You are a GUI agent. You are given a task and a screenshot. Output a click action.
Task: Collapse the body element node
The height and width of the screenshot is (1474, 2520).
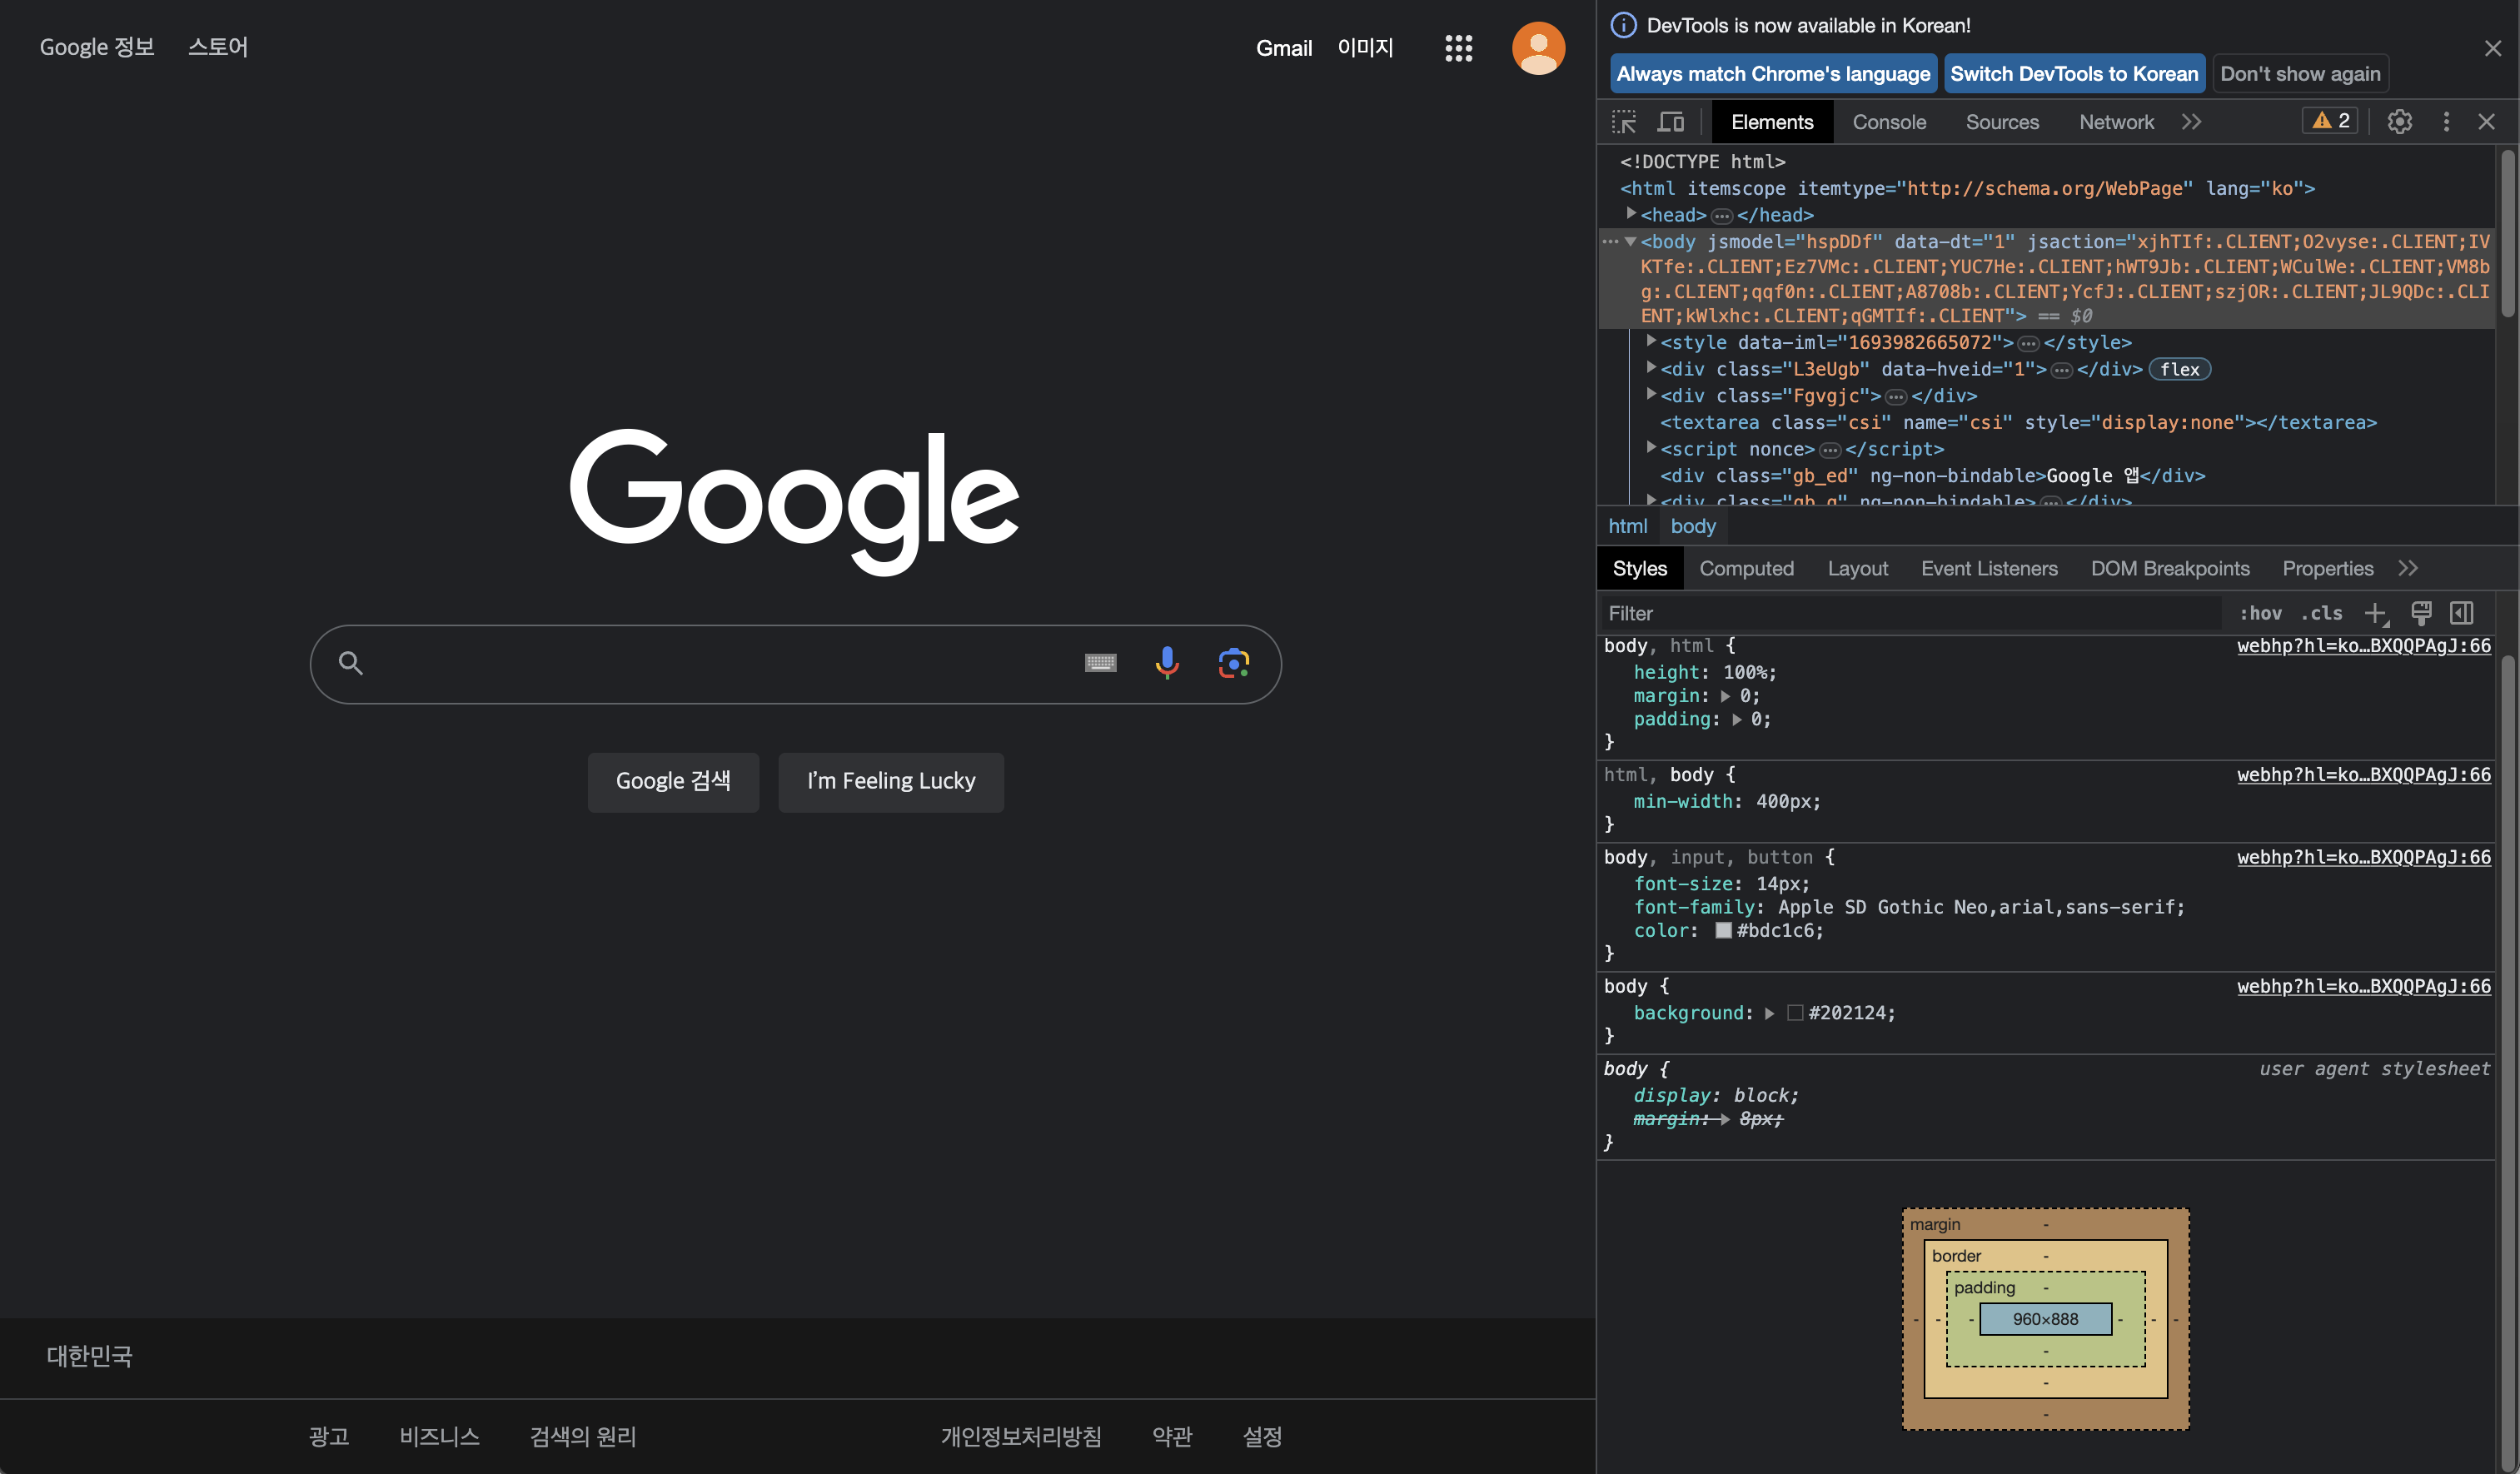1631,241
